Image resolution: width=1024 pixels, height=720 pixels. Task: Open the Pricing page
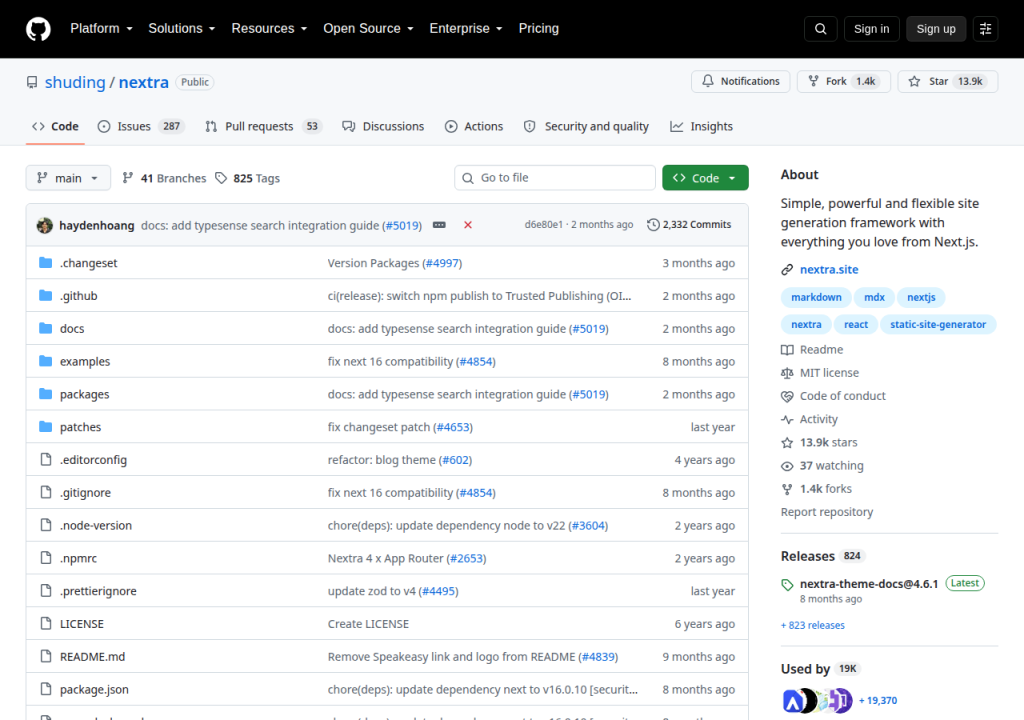(539, 28)
